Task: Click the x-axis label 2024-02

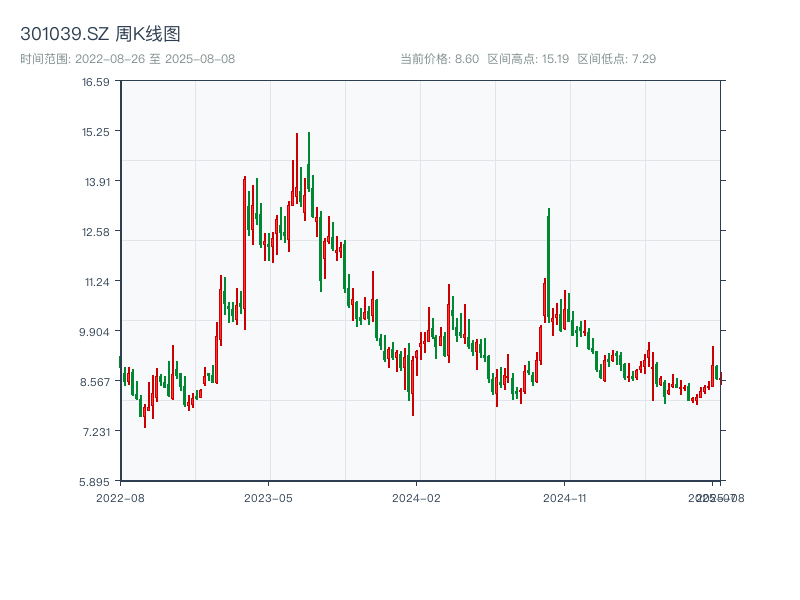Action: (x=416, y=498)
